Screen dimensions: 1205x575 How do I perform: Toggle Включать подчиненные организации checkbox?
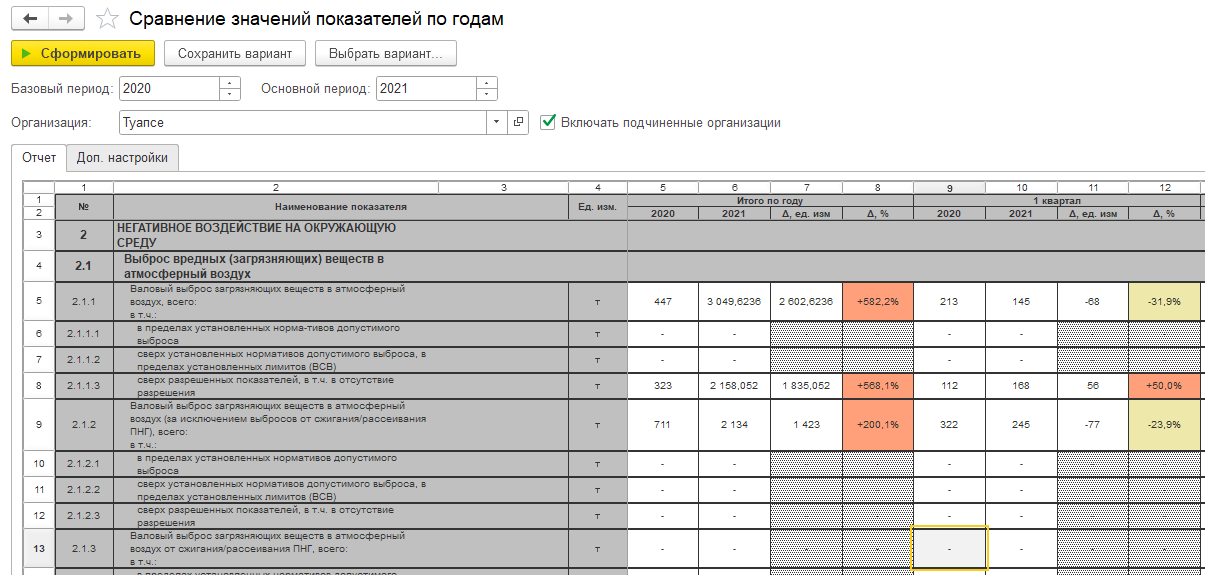point(547,122)
